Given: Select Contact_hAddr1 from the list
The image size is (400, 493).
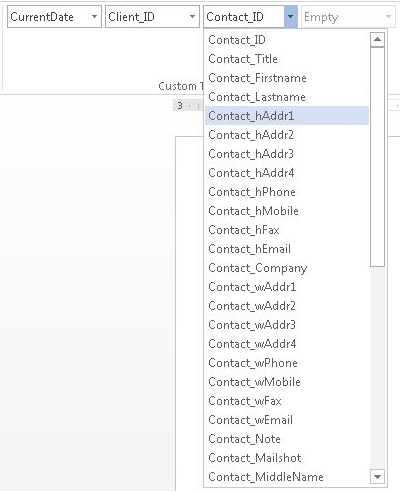Looking at the screenshot, I should click(x=287, y=116).
